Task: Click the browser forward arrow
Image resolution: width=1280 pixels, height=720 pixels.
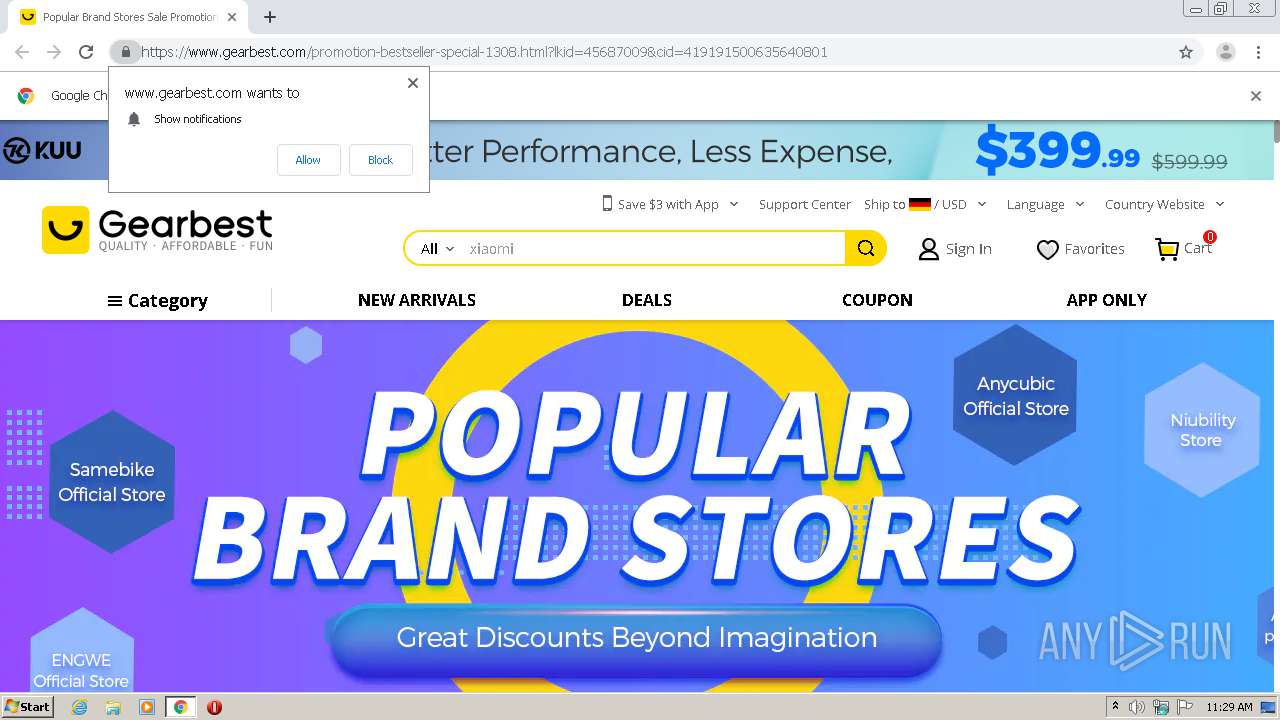Action: click(54, 52)
